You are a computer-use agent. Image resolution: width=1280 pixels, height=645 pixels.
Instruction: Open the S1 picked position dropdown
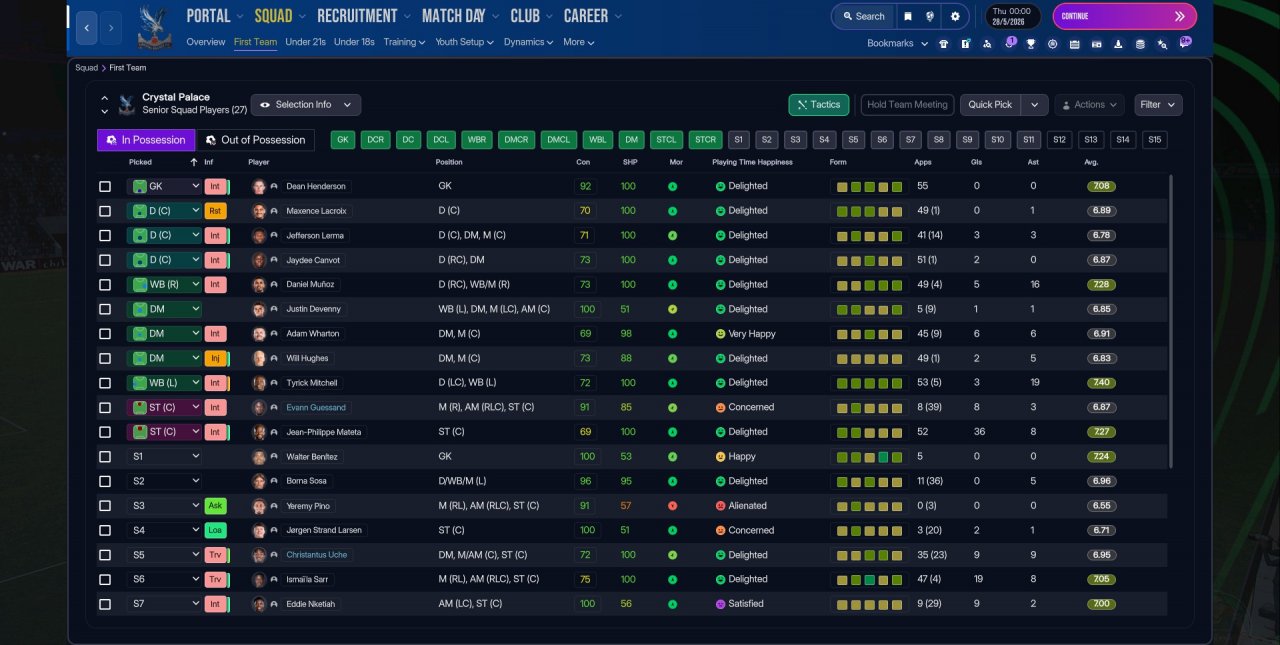(x=165, y=457)
